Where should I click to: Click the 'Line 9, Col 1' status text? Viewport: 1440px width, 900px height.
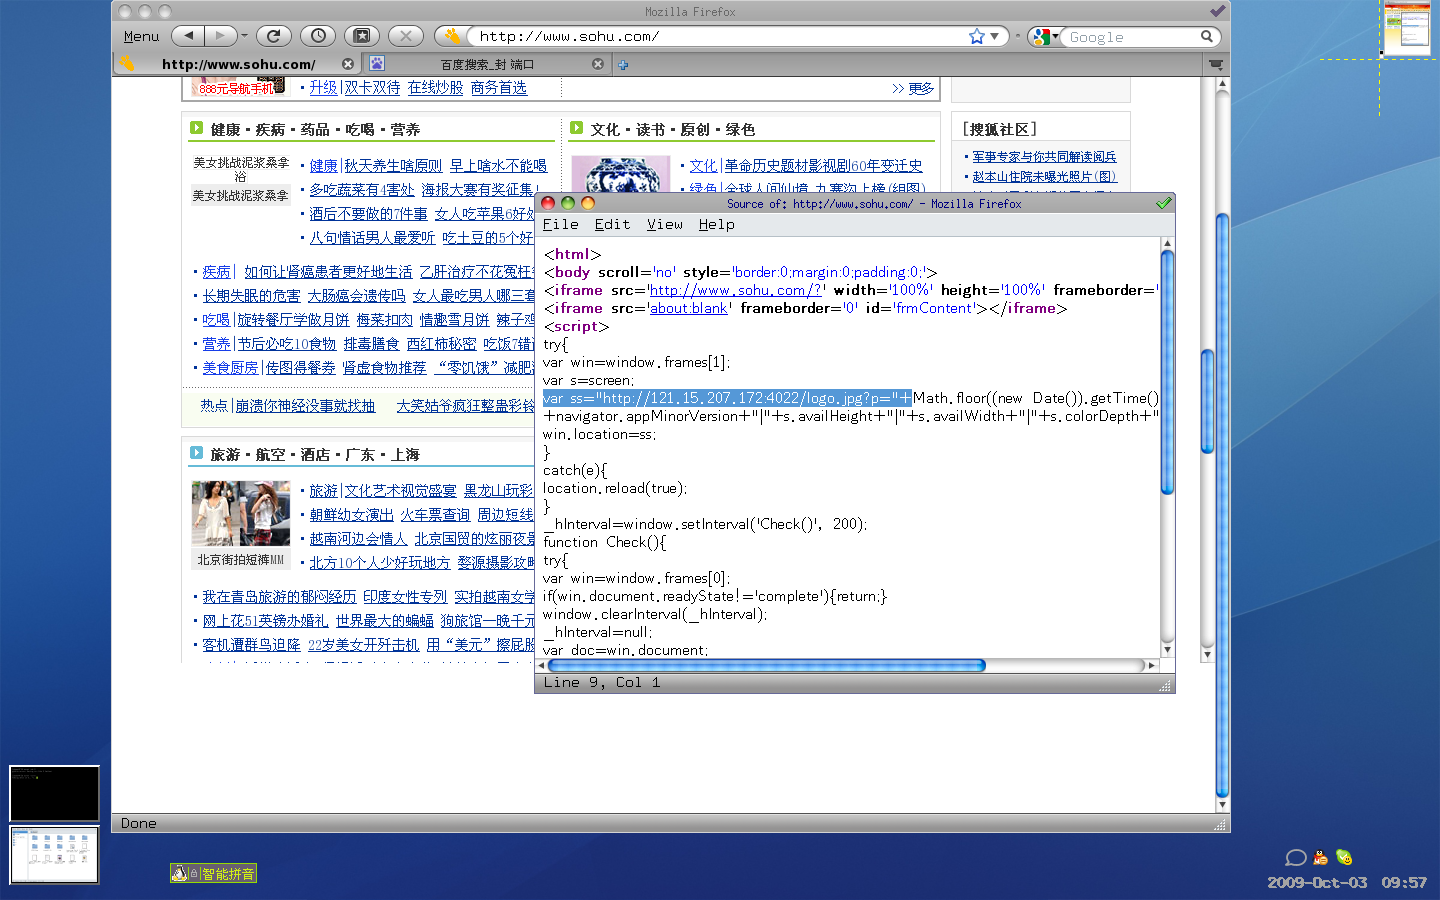pos(602,682)
